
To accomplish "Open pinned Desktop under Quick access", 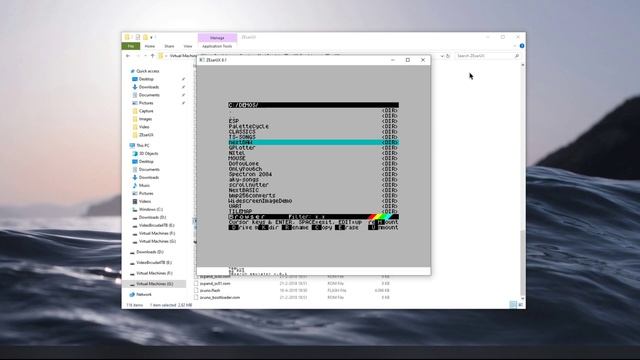I will click(x=146, y=79).
